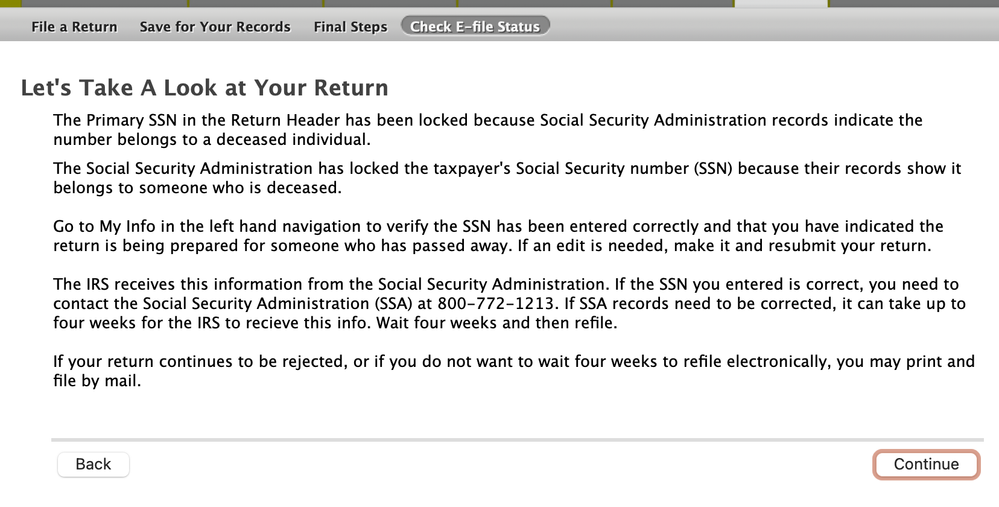Click "Wait four weeks and then refile" text
The image size is (999, 507).
click(x=496, y=322)
